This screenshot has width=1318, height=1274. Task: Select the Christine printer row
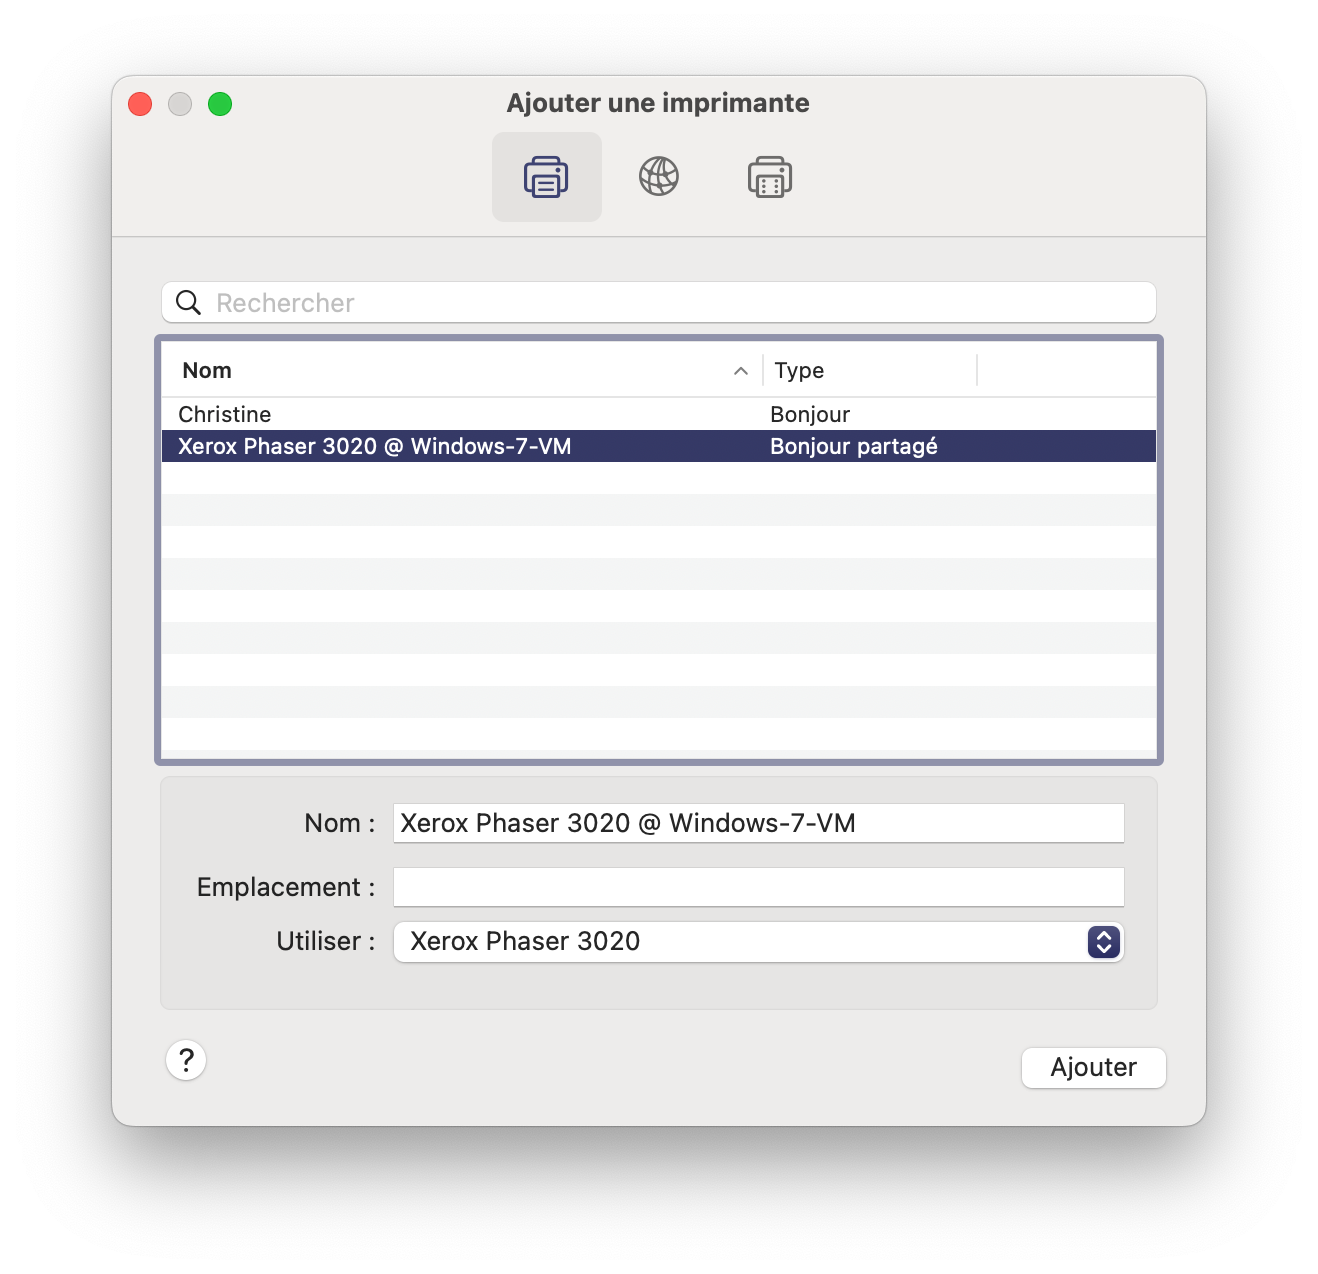tap(659, 414)
